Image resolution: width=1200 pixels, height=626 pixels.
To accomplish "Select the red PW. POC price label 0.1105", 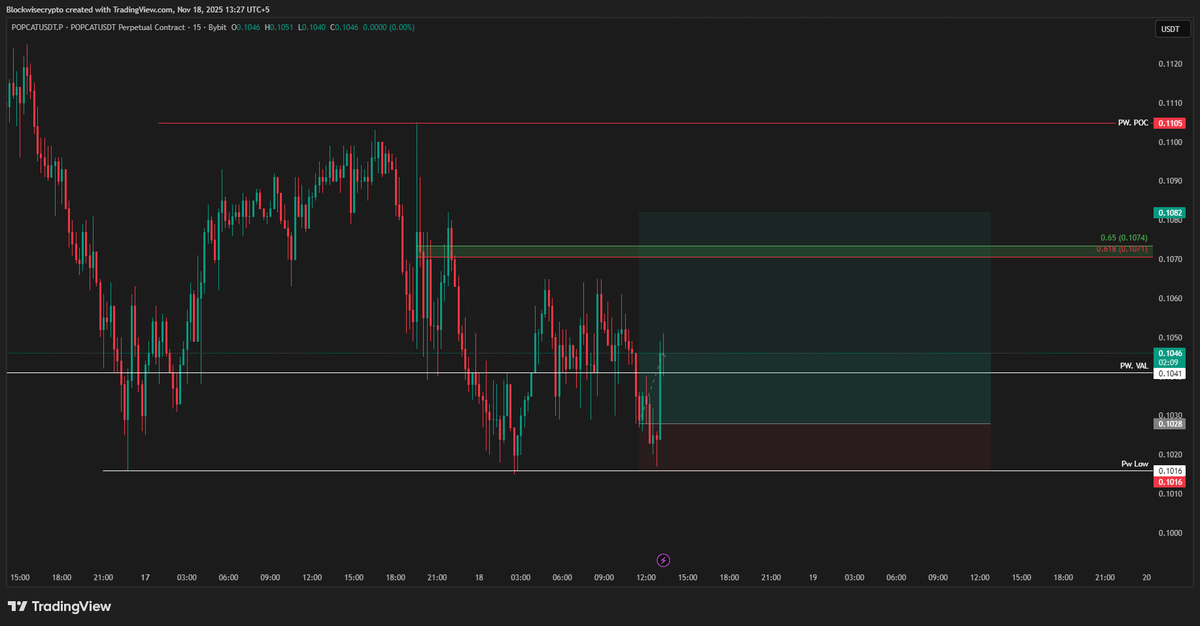I will pos(1168,122).
